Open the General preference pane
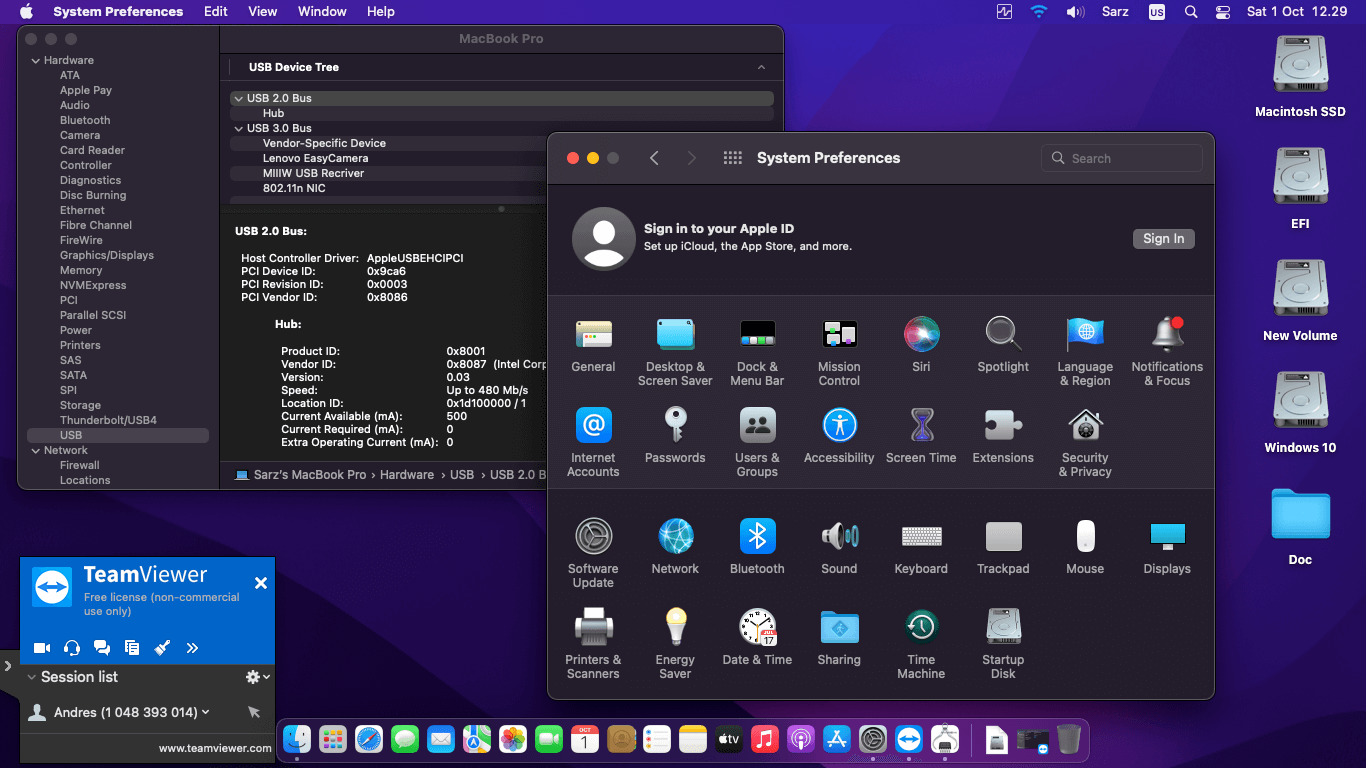The width and height of the screenshot is (1366, 768). 593,344
